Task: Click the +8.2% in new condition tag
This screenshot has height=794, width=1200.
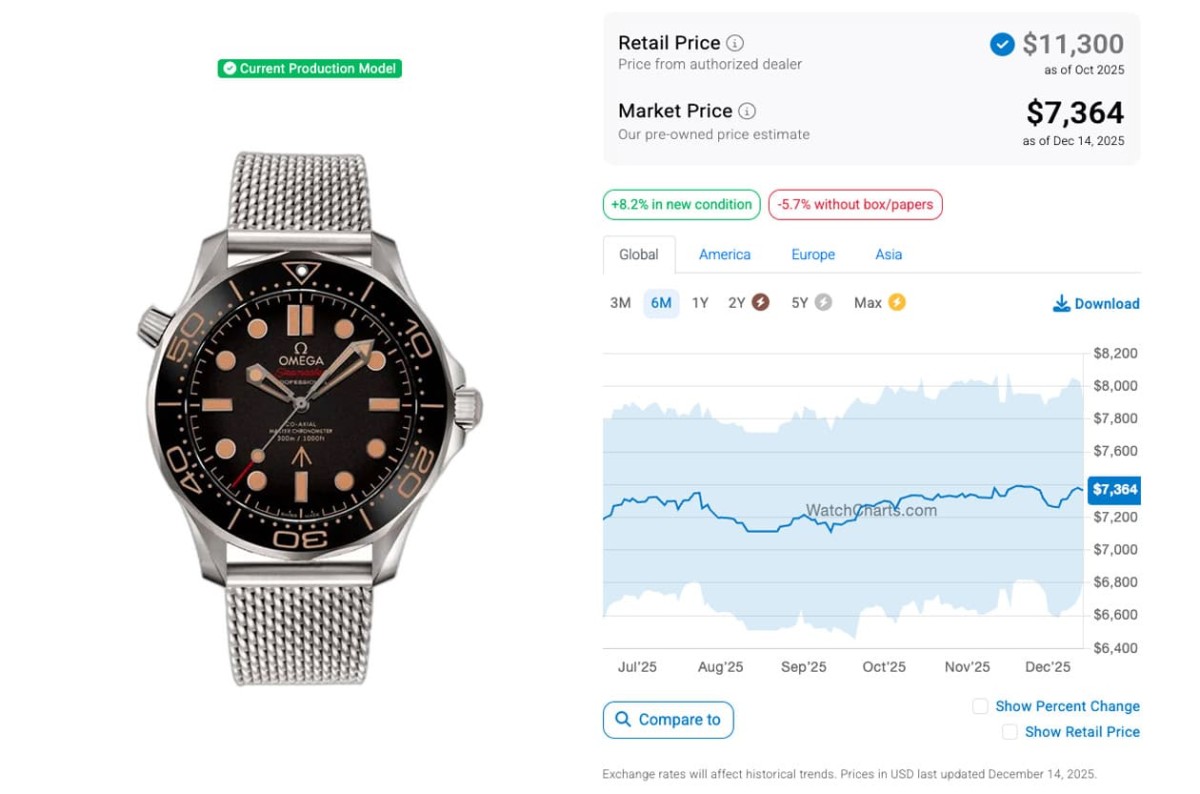Action: point(681,205)
